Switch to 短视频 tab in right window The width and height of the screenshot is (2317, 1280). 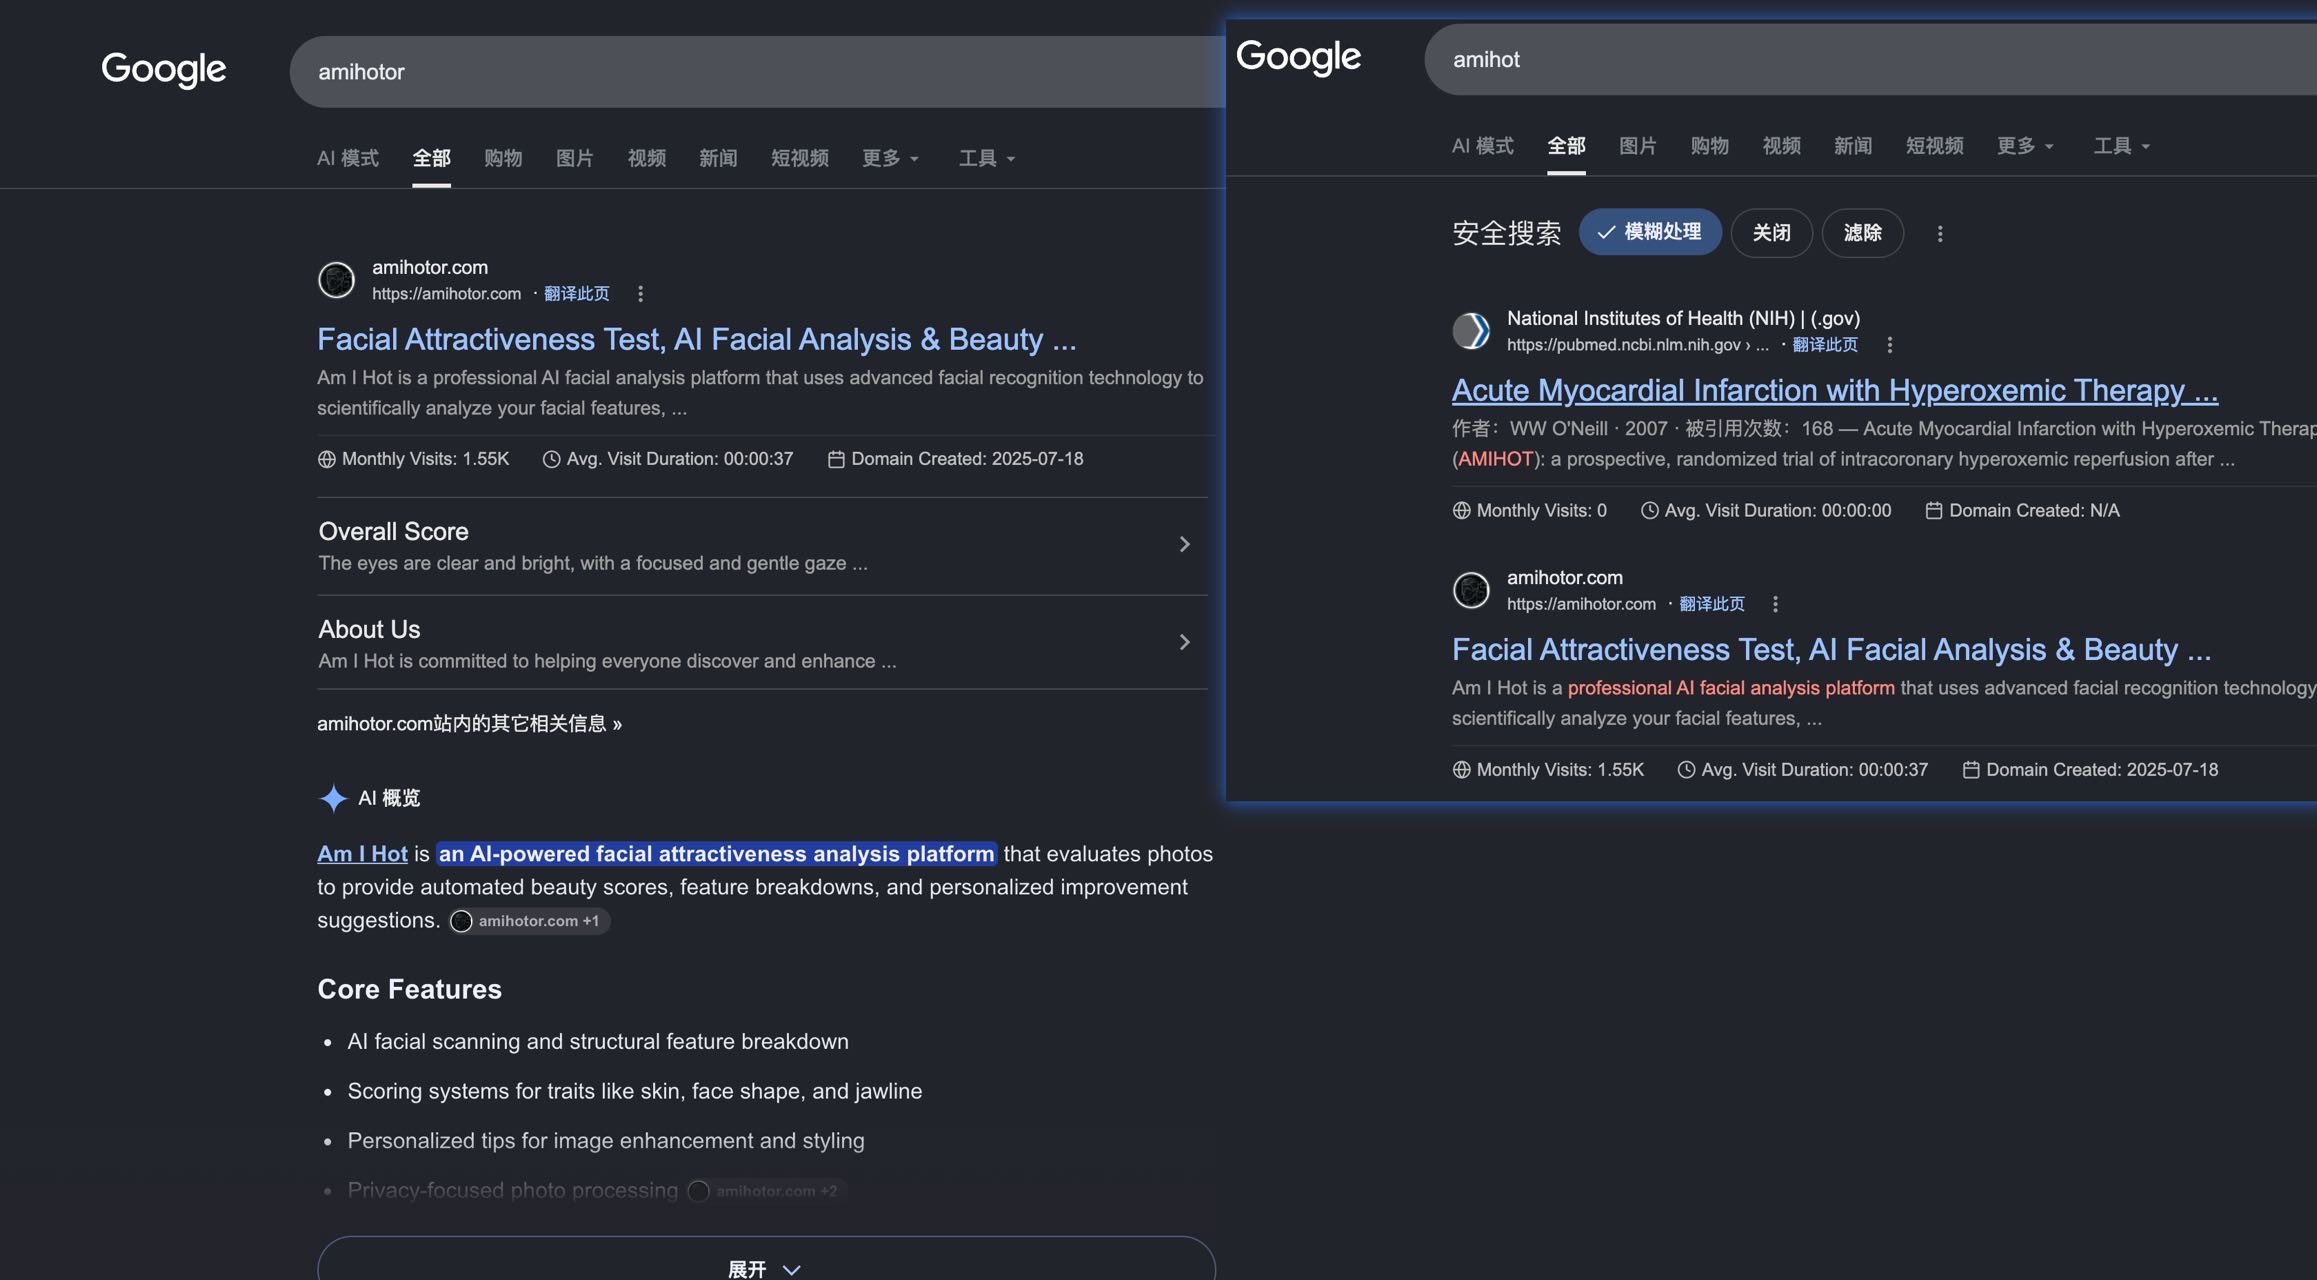click(x=1935, y=146)
